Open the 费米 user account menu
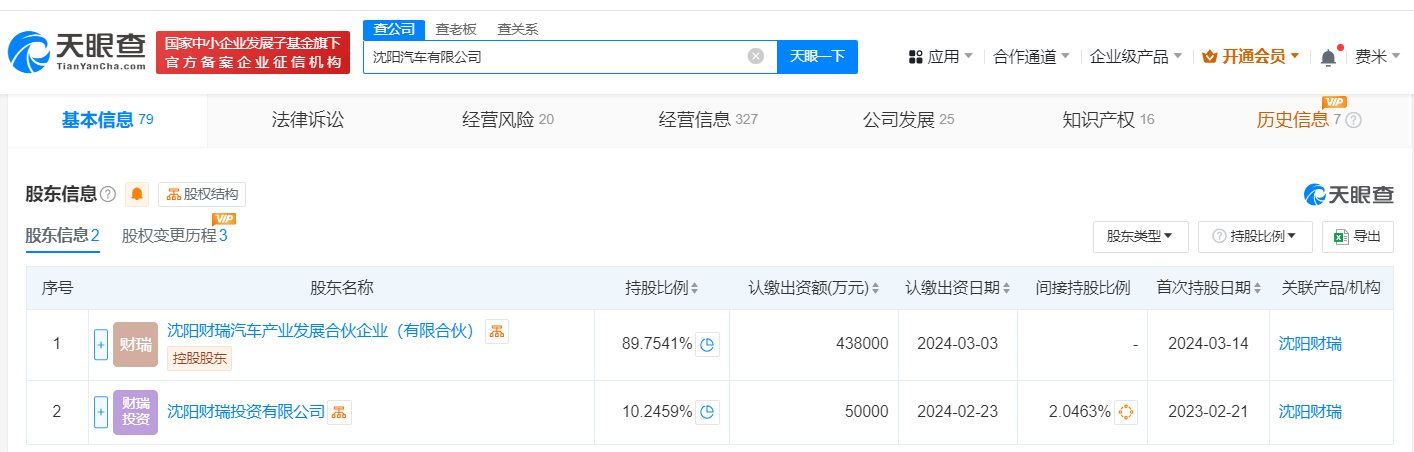The image size is (1414, 452). pos(1378,57)
